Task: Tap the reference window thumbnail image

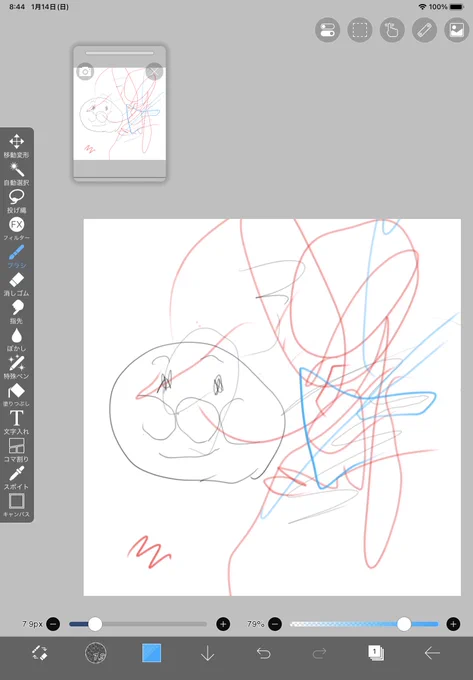Action: pyautogui.click(x=120, y=114)
